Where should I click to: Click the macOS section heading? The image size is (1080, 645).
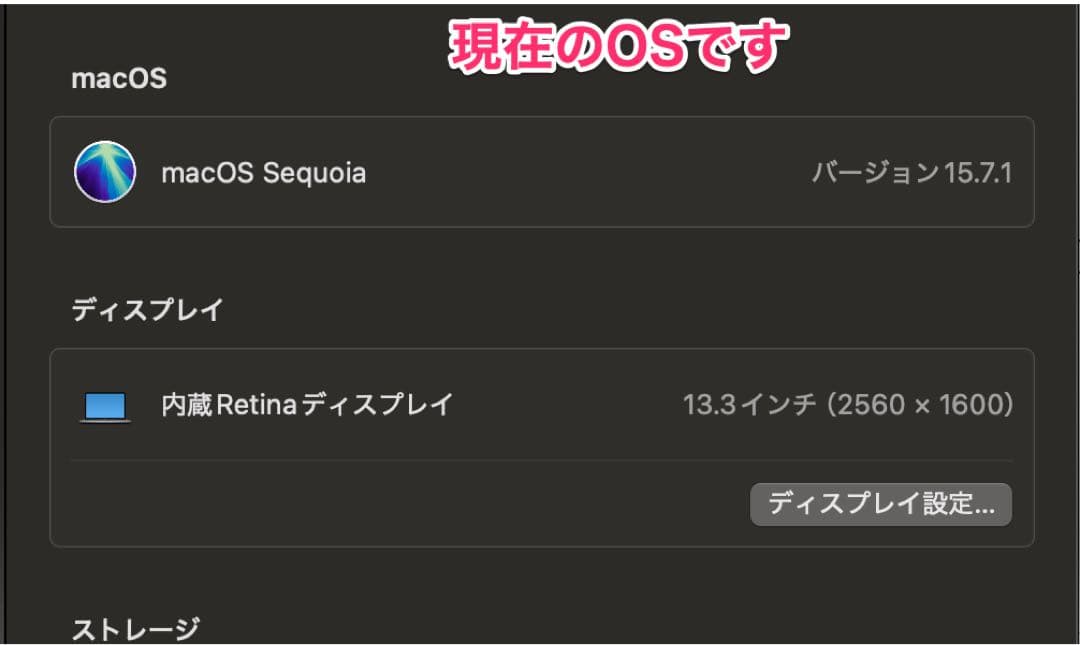pos(119,79)
